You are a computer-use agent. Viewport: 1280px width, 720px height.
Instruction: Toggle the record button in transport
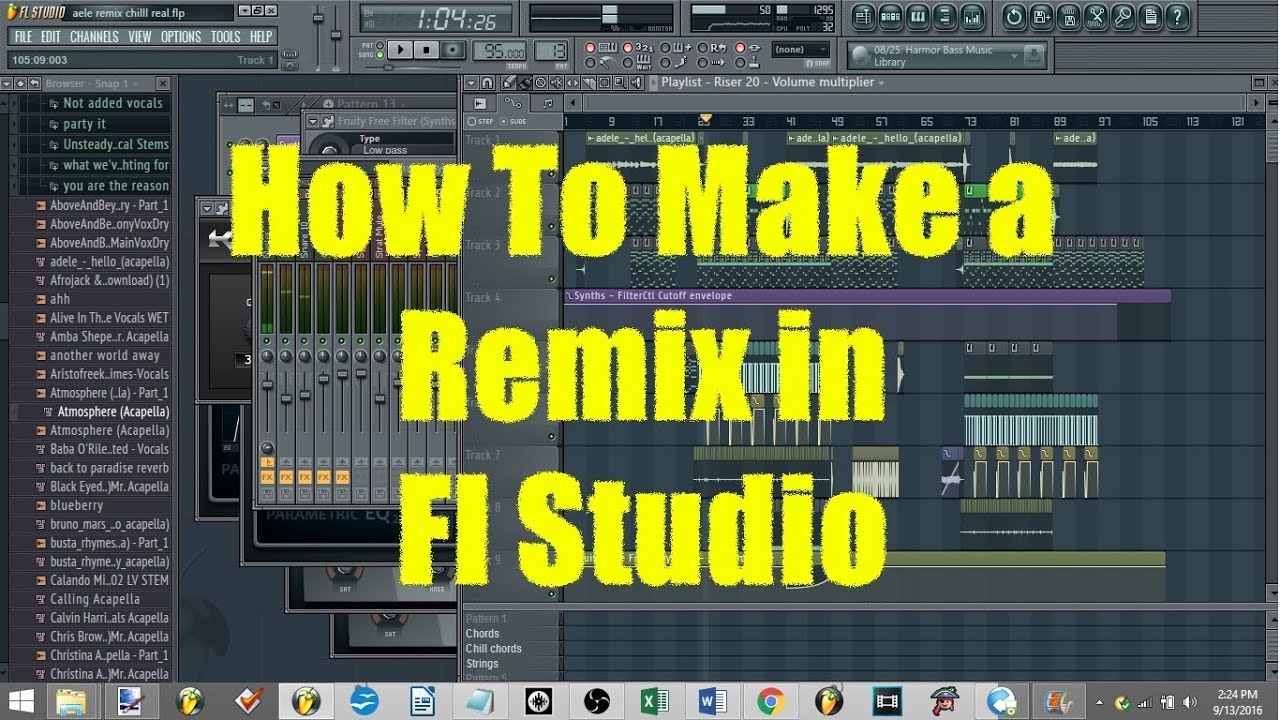452,50
